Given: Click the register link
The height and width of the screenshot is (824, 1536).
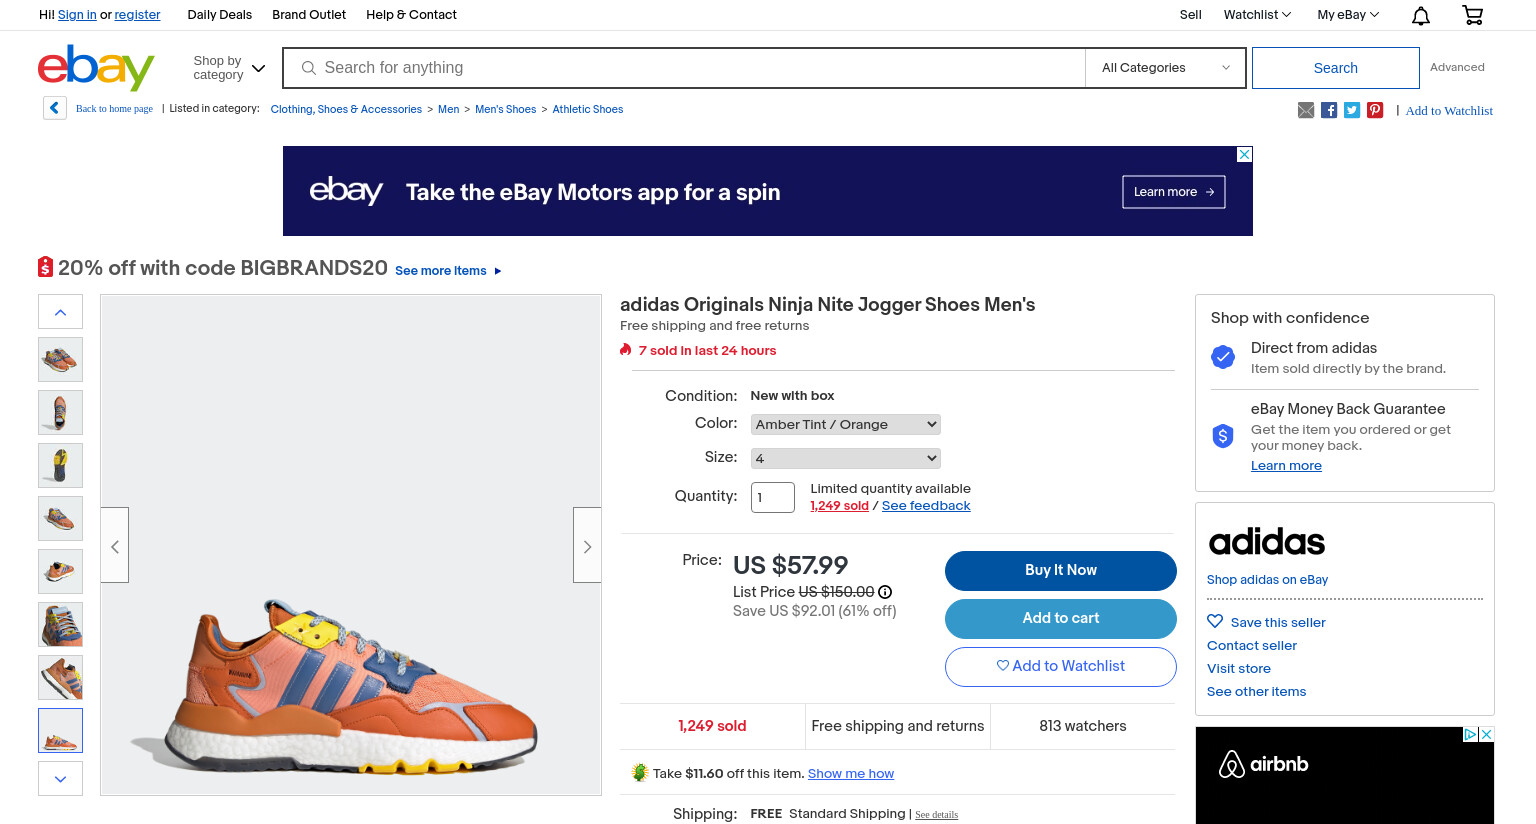Looking at the screenshot, I should (x=137, y=15).
